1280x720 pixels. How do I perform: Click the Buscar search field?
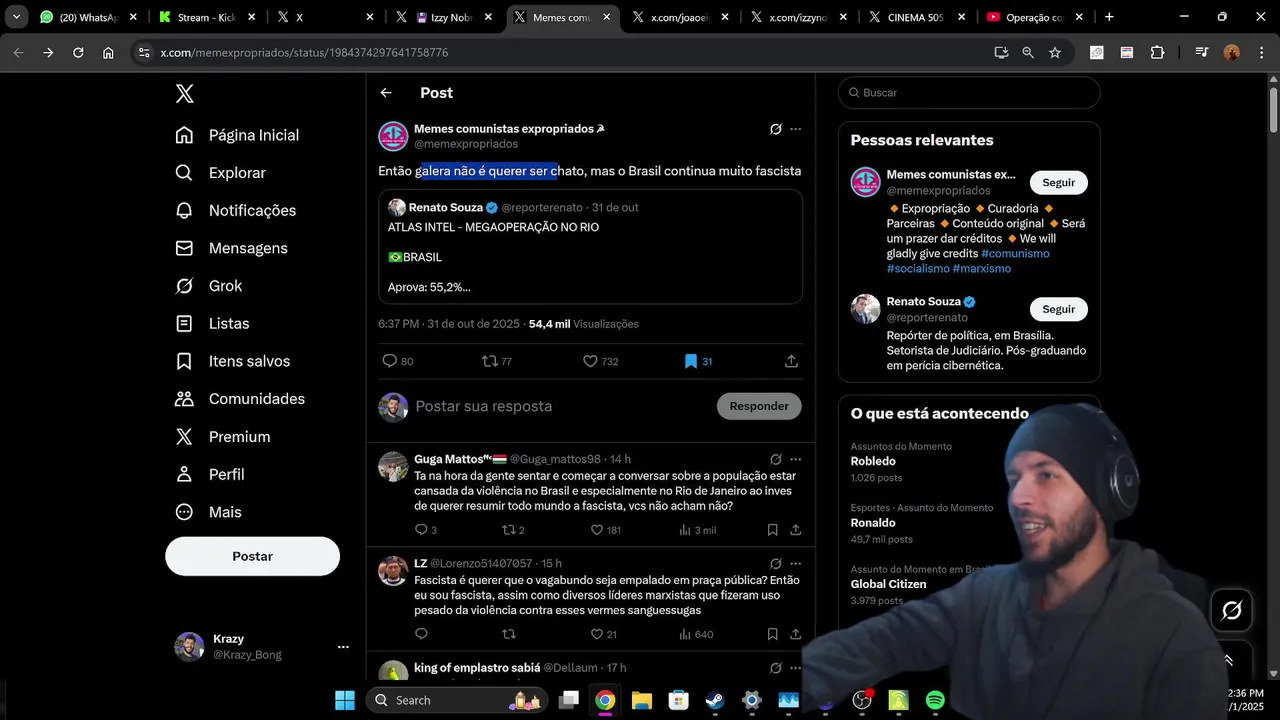pyautogui.click(x=969, y=92)
